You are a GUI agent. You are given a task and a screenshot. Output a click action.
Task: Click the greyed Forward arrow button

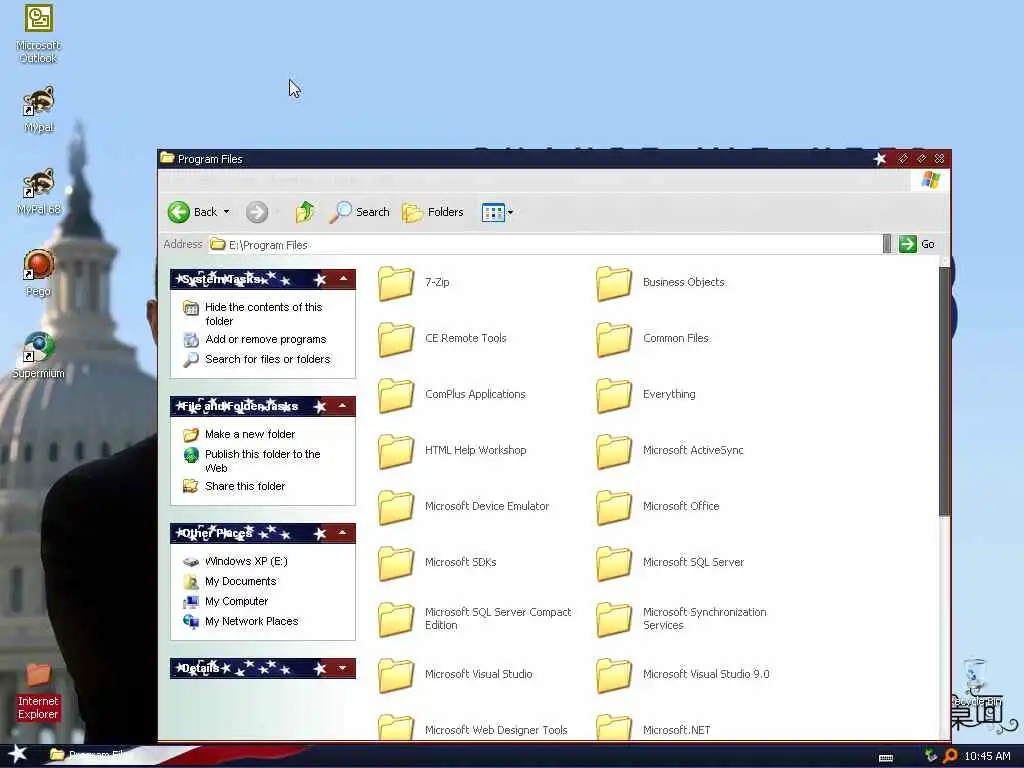pyautogui.click(x=257, y=212)
